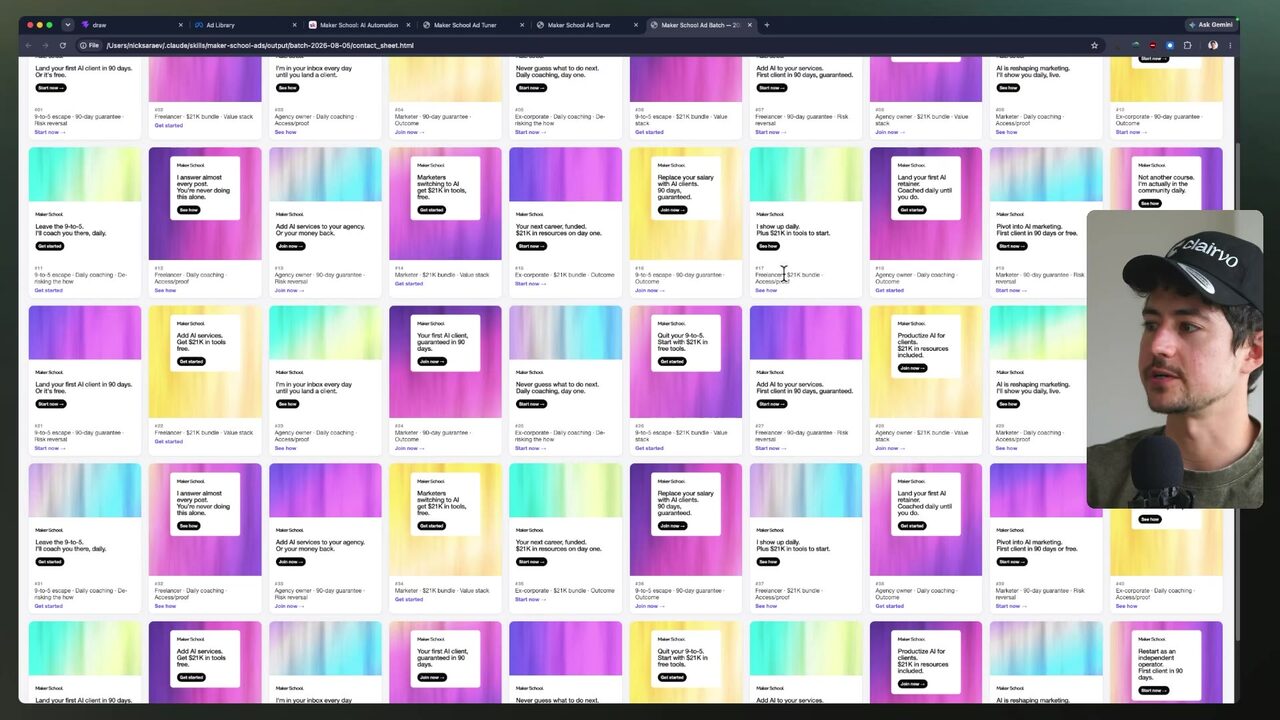The width and height of the screenshot is (1280, 720).
Task: Click the "Join now" button in ad #28
Action: pos(912,368)
